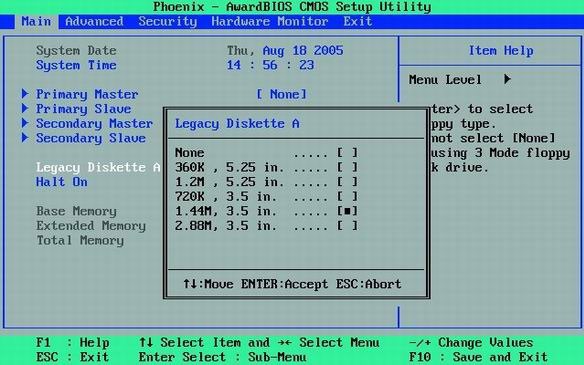Click the Menu Level arrow indicator
The width and height of the screenshot is (584, 365).
(507, 79)
